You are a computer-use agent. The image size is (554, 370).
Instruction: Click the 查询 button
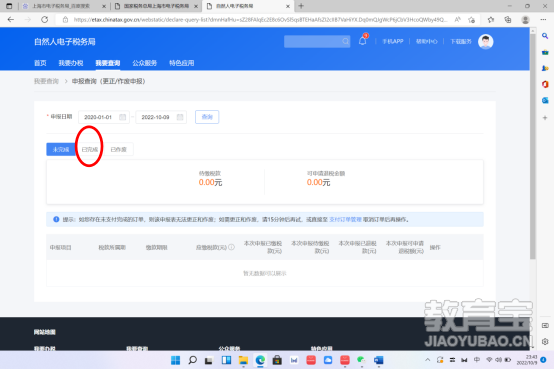tap(207, 117)
